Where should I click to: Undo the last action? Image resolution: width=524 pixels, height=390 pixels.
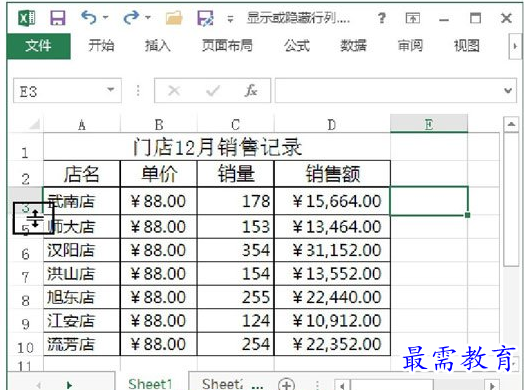pos(89,17)
